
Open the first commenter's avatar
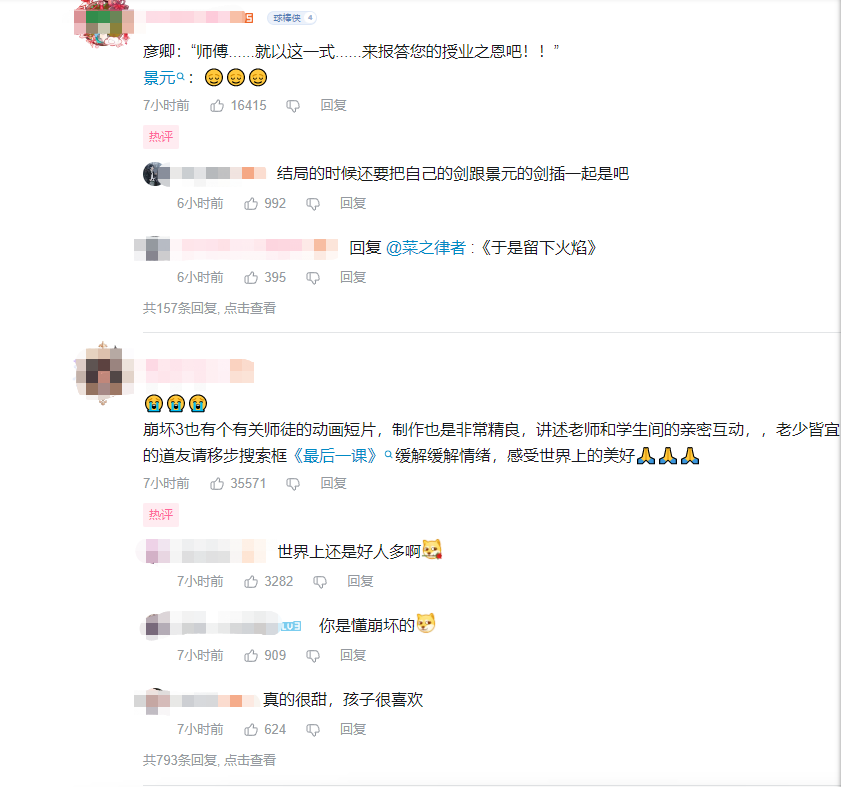click(x=104, y=23)
